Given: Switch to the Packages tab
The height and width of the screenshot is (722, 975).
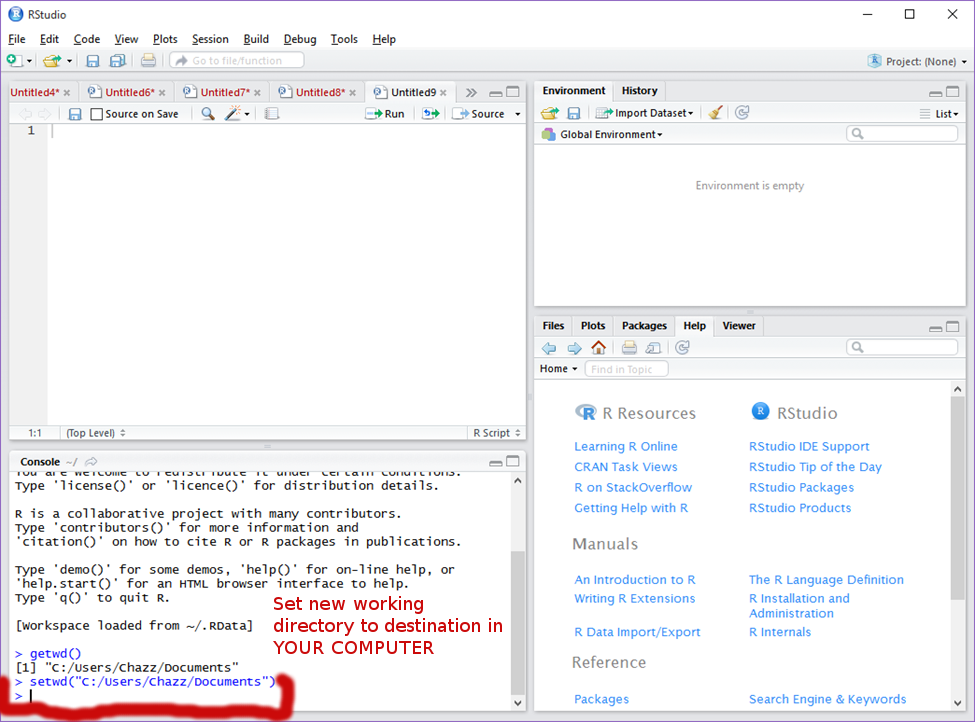Looking at the screenshot, I should [x=644, y=326].
